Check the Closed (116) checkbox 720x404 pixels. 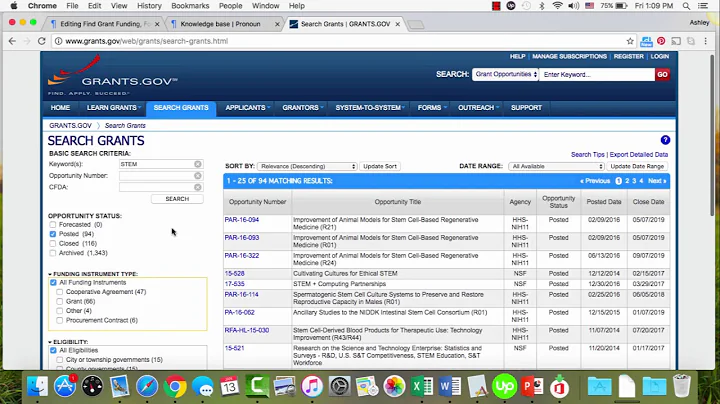pyautogui.click(x=53, y=243)
